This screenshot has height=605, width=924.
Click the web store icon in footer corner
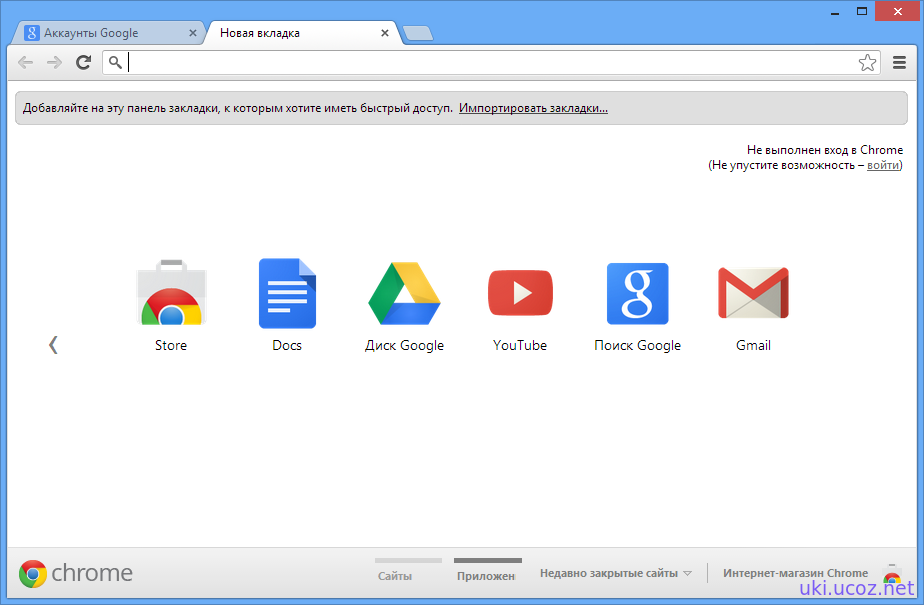[x=892, y=575]
